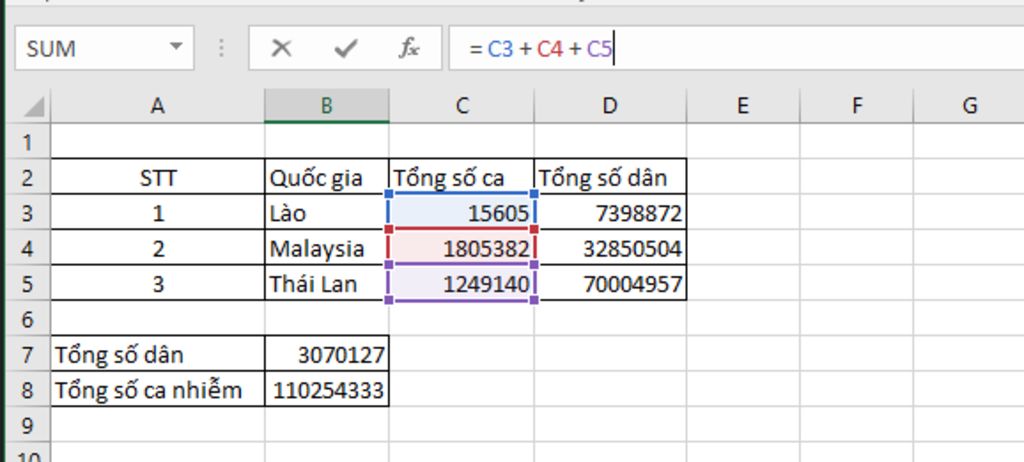Click STT cell with number 3
The width and height of the screenshot is (1024, 462).
point(157,283)
